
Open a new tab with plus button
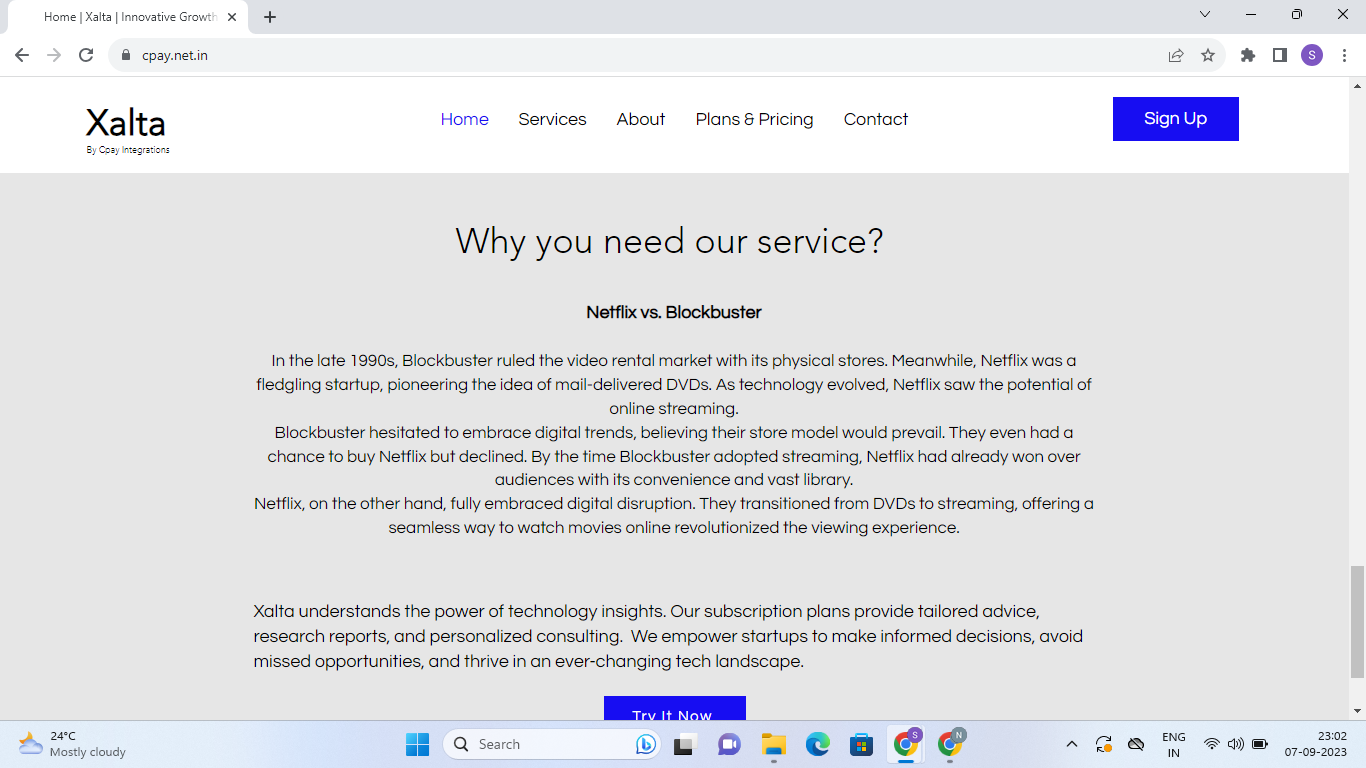(270, 17)
